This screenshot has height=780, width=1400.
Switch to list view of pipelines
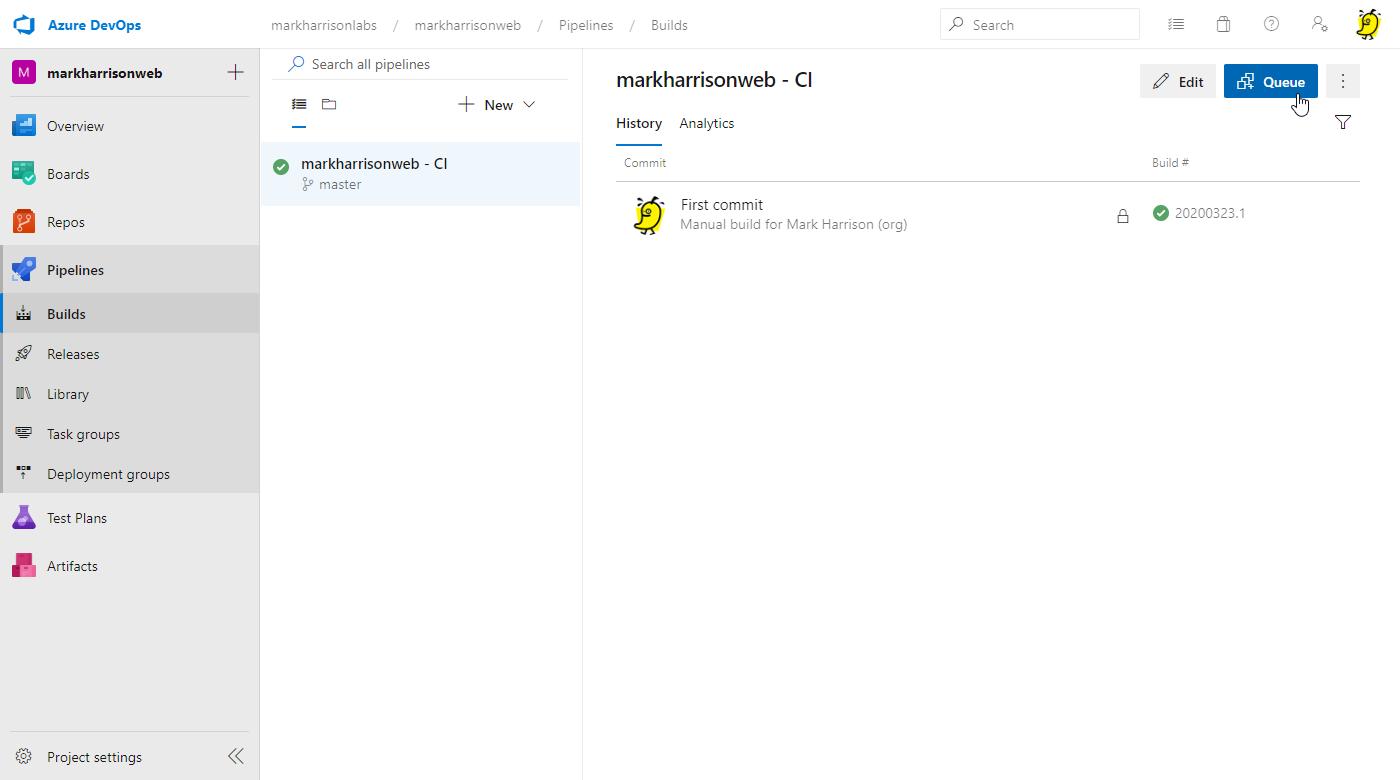pos(299,104)
